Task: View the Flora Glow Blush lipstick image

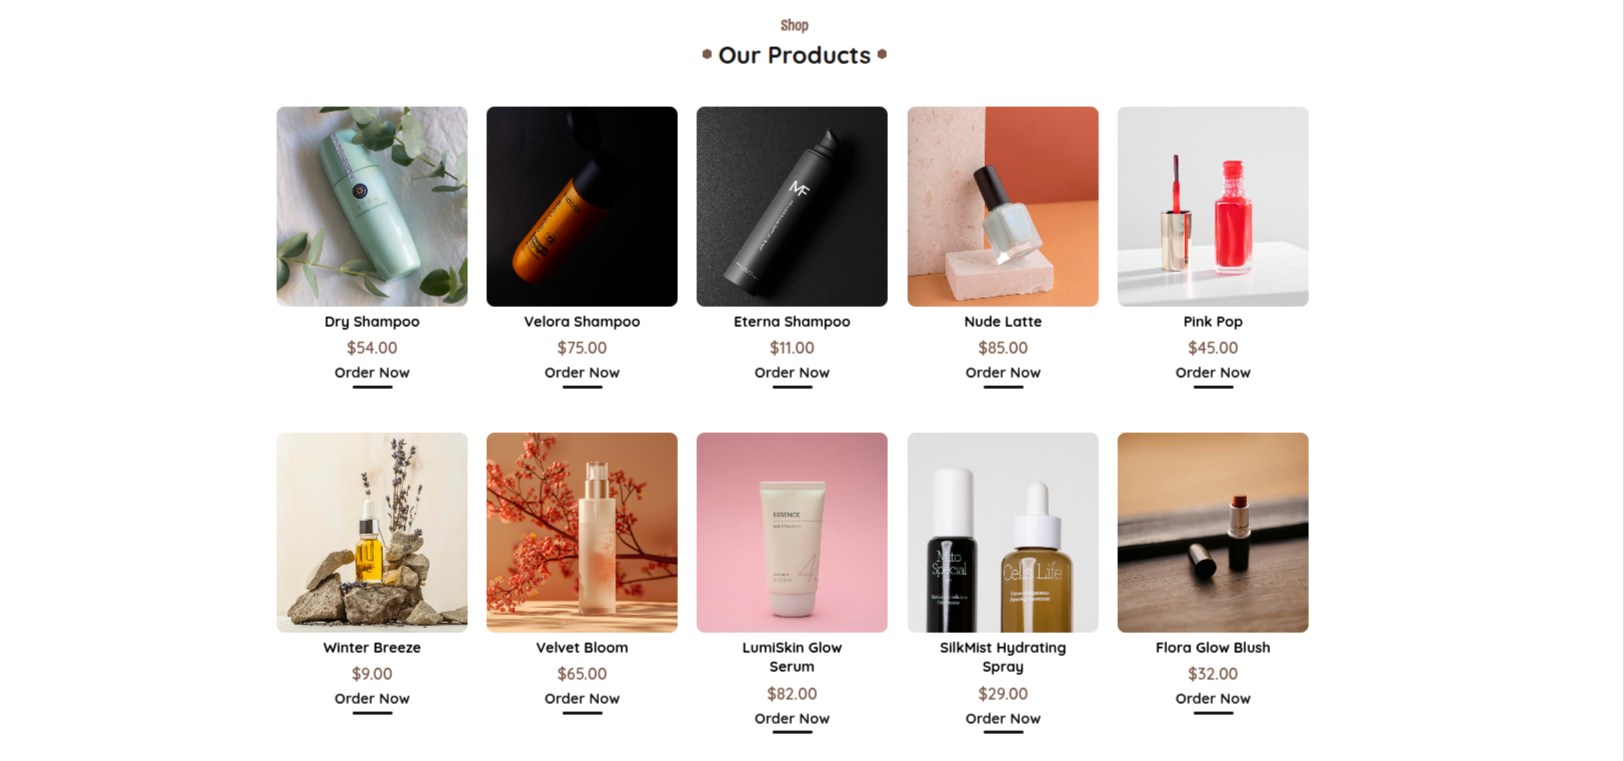Action: pyautogui.click(x=1213, y=532)
